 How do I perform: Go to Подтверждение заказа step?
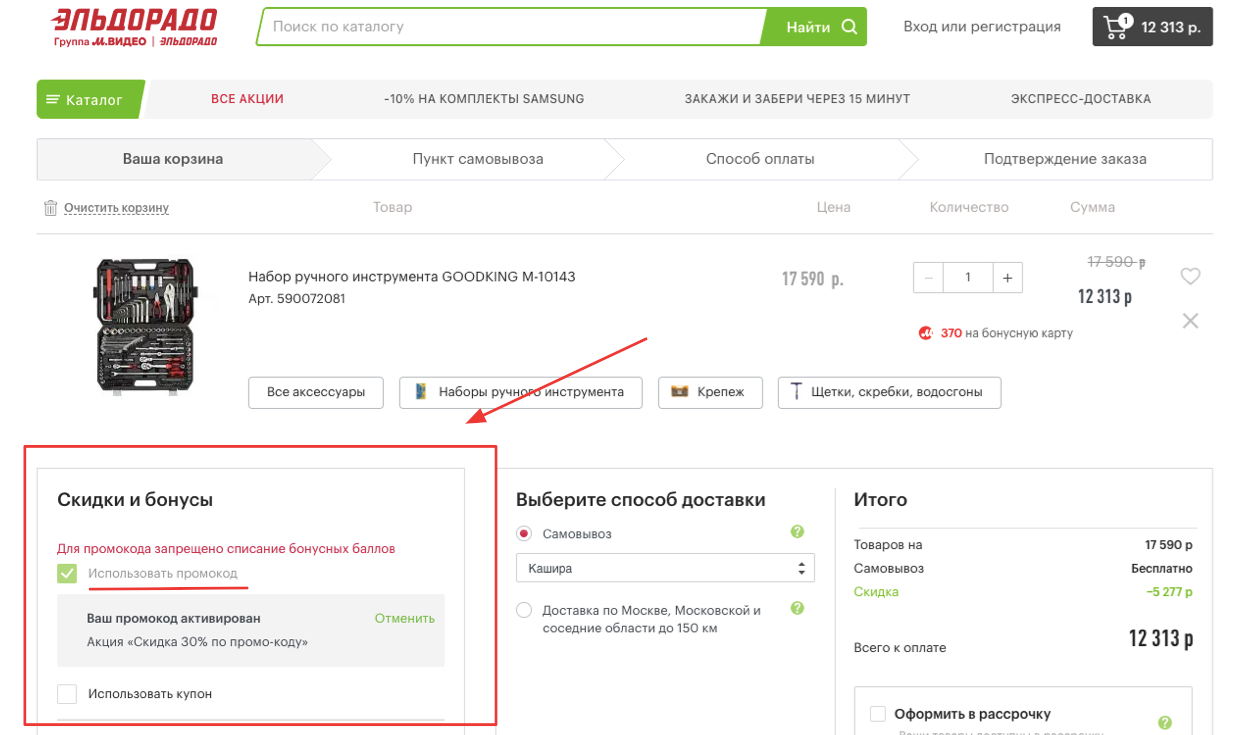1065,159
